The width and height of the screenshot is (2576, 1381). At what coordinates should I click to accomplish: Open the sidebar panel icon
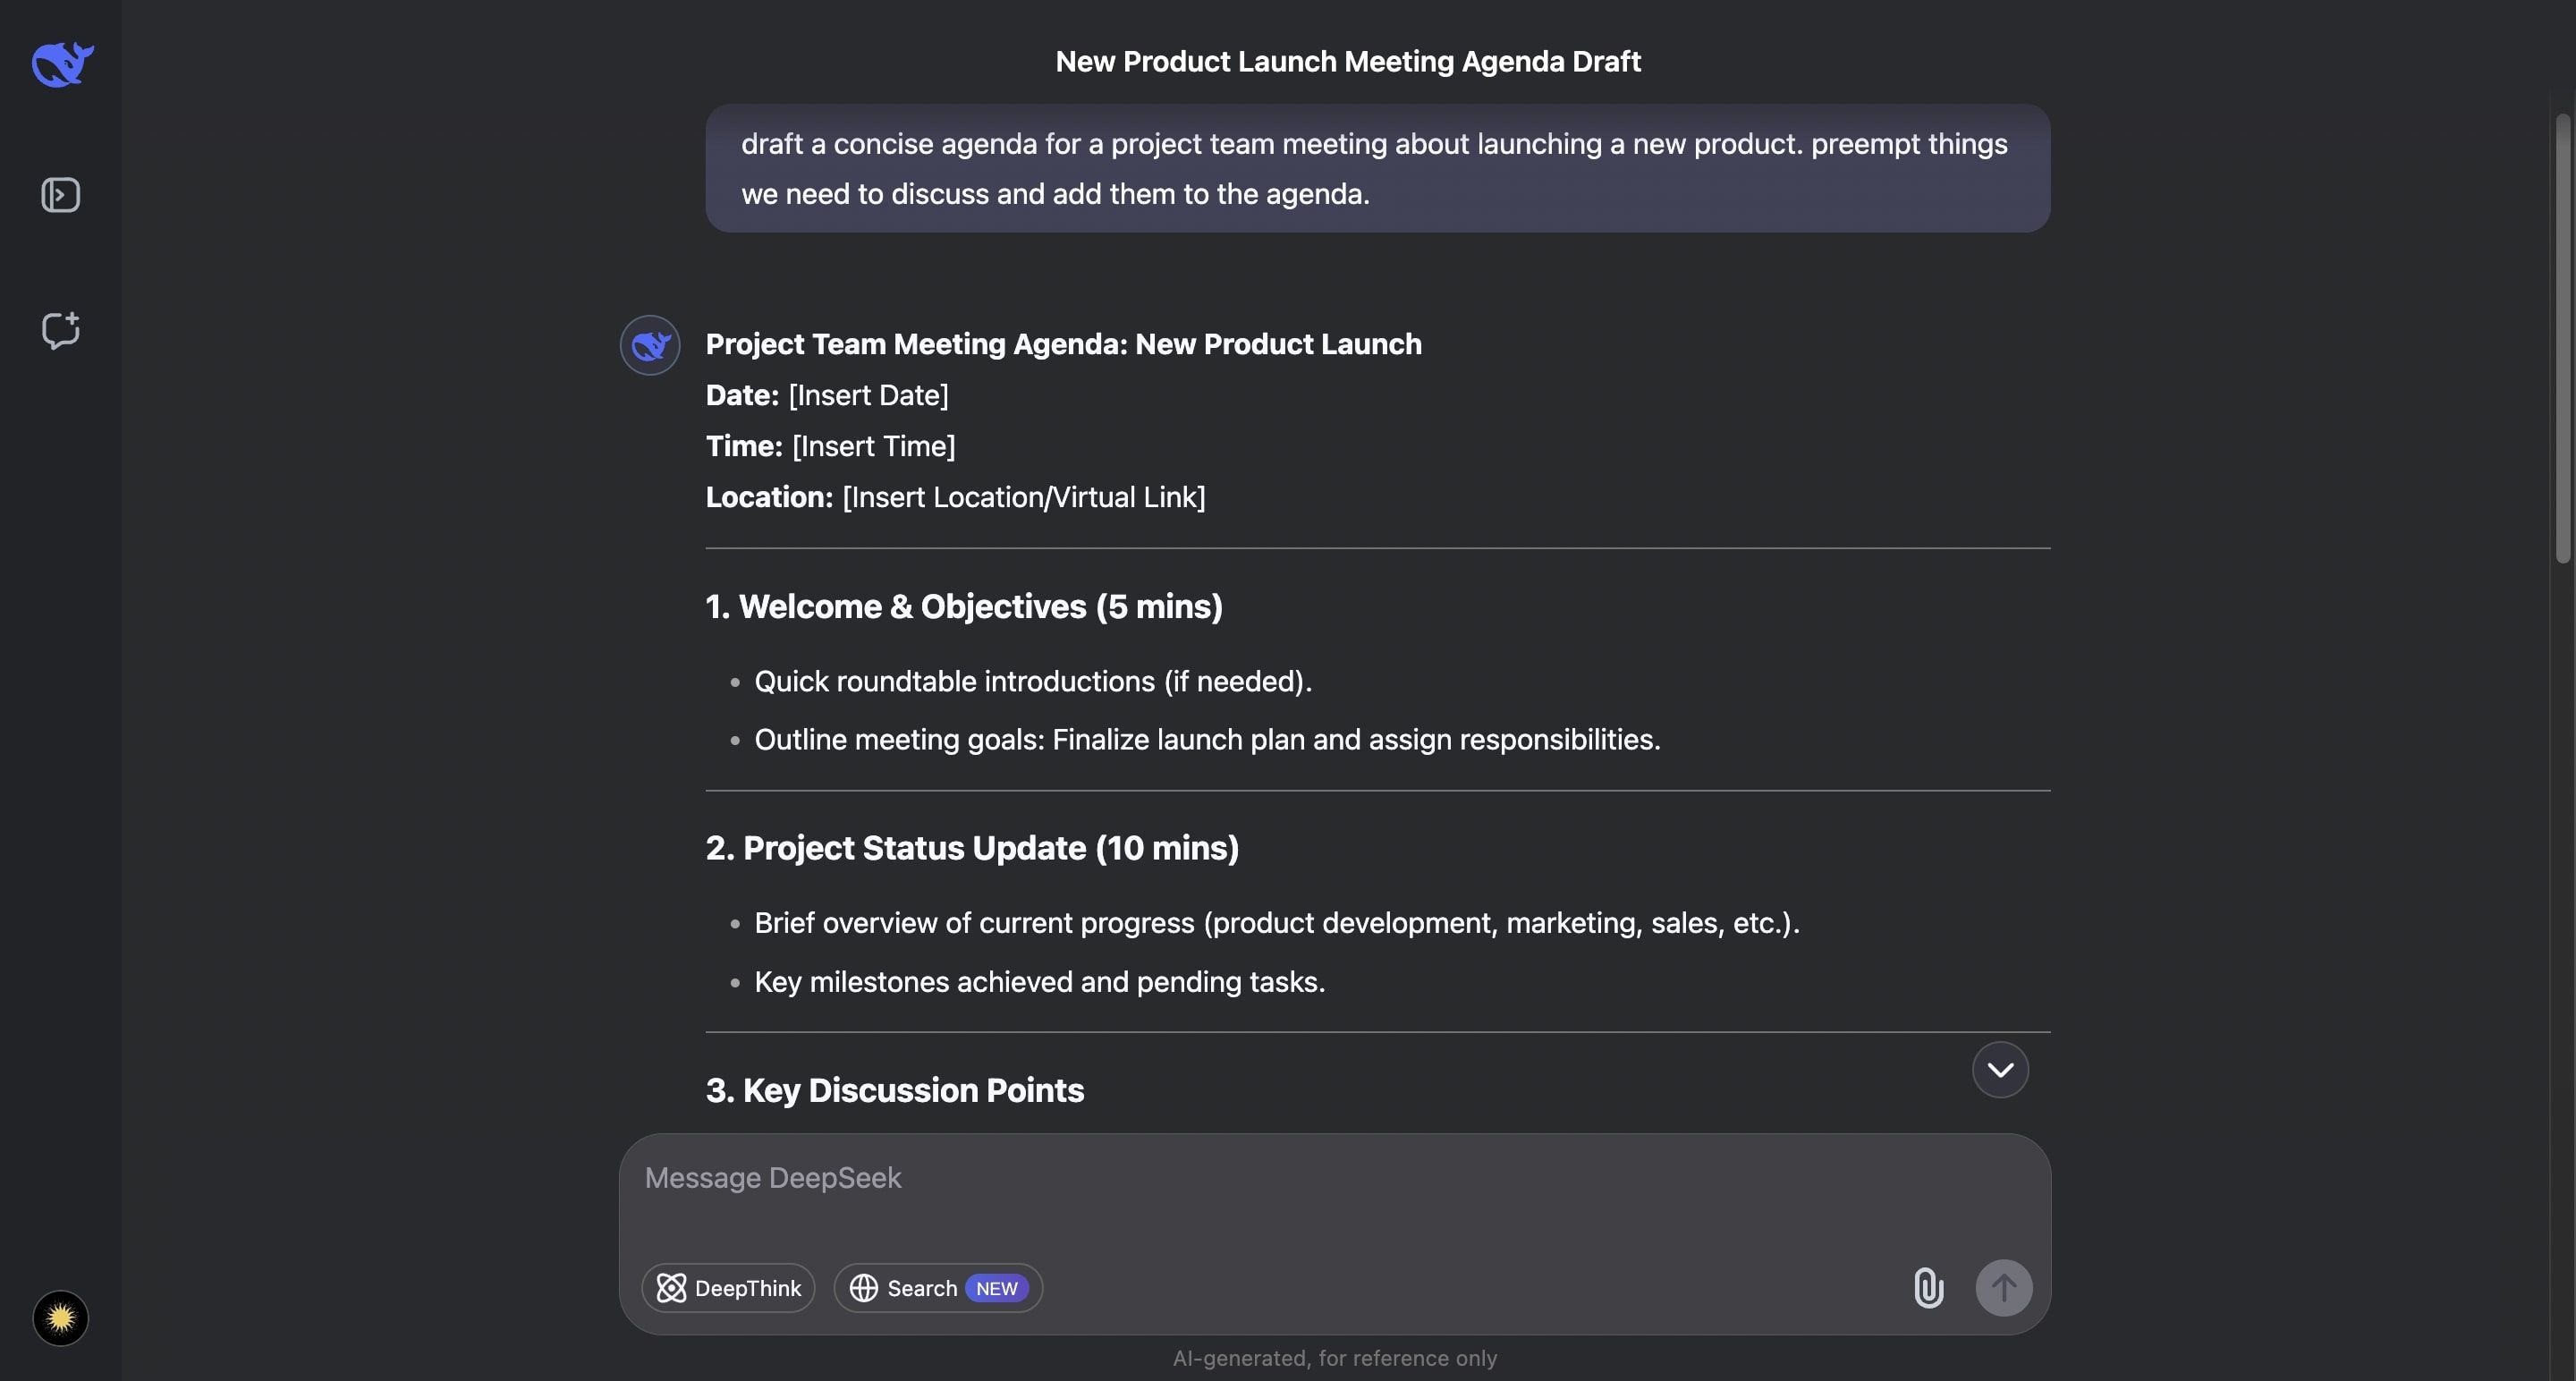61,195
